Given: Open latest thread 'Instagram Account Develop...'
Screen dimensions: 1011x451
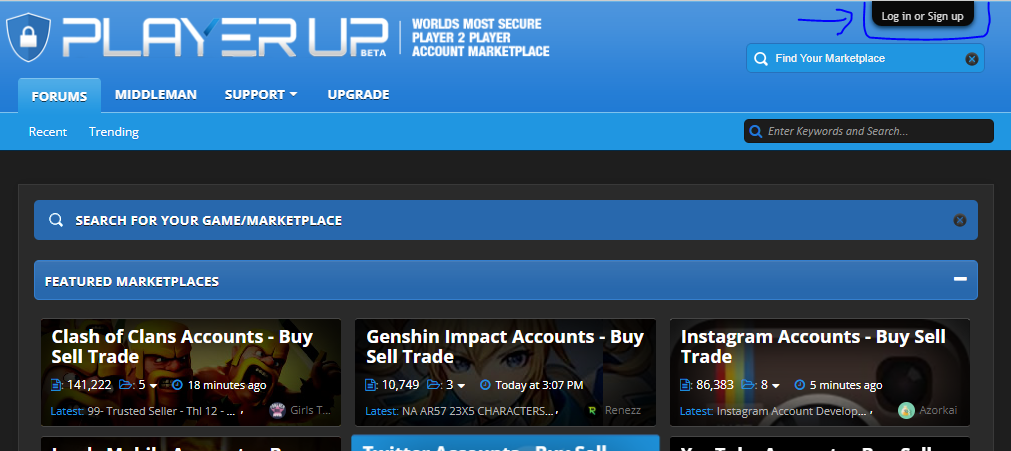Looking at the screenshot, I should (791, 411).
